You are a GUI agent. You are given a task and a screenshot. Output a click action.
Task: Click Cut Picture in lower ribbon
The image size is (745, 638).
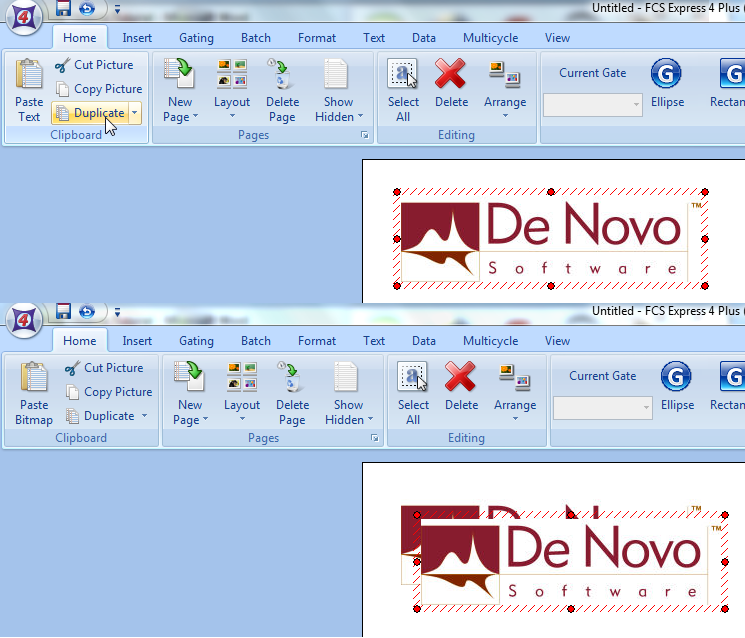coord(104,368)
